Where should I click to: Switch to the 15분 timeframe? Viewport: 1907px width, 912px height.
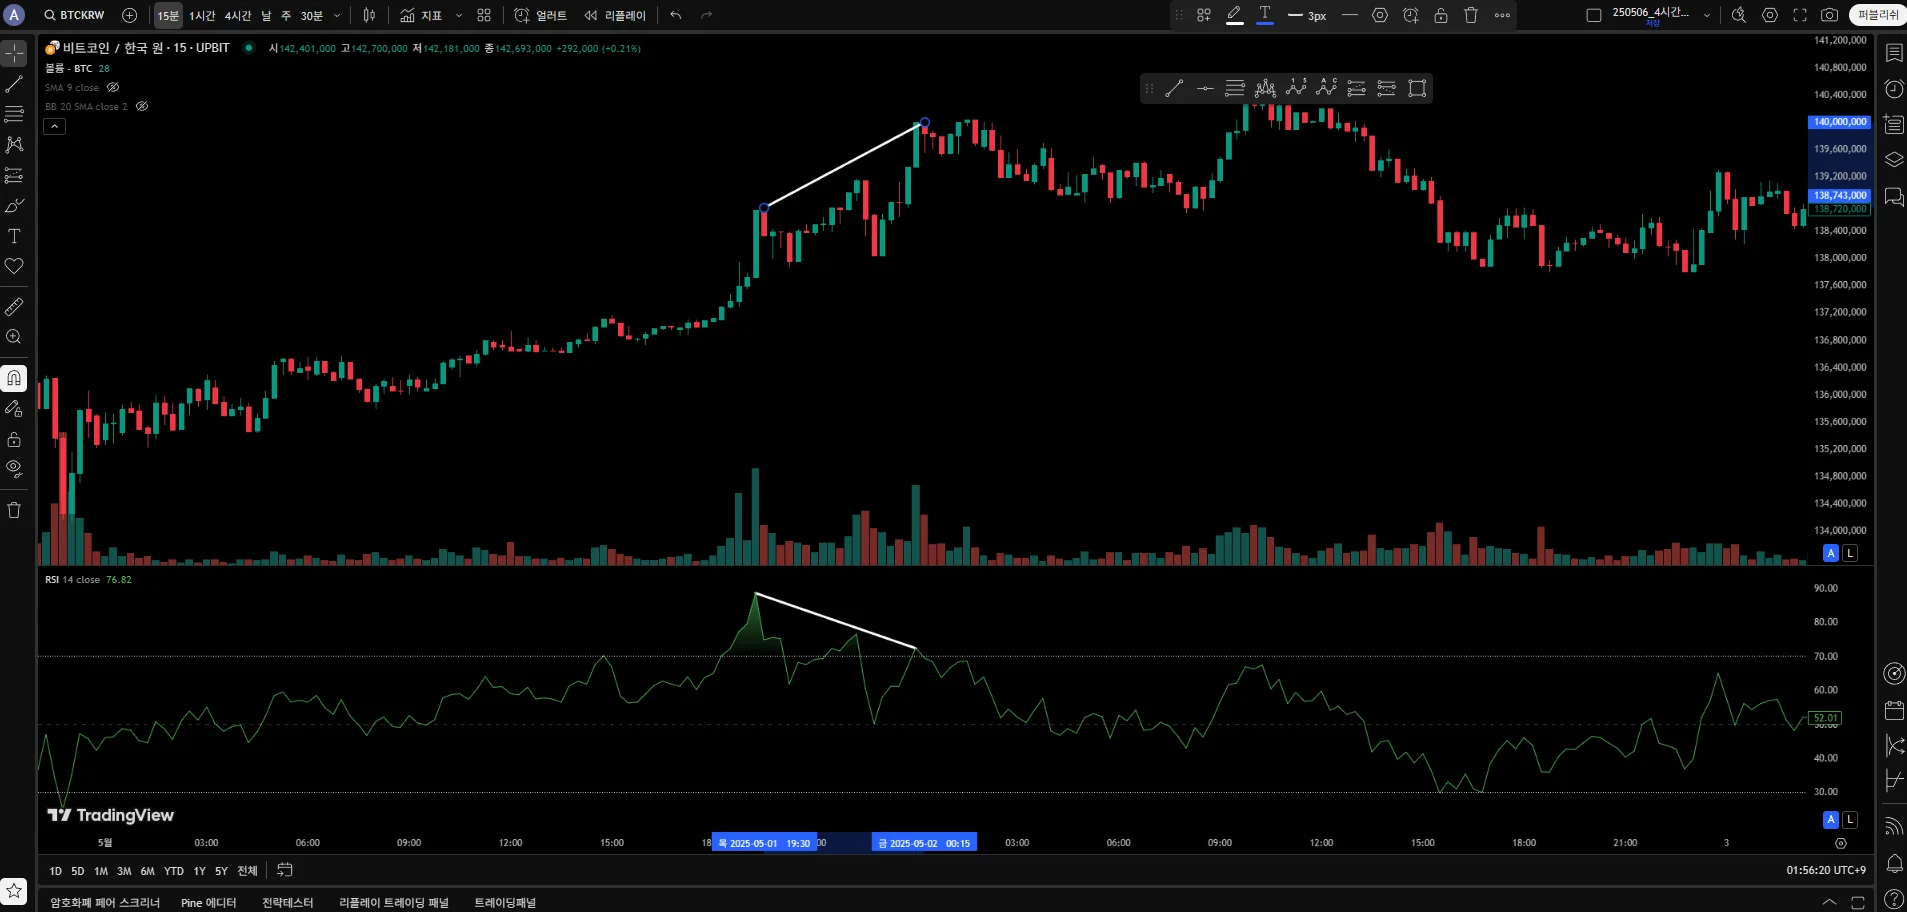(168, 16)
